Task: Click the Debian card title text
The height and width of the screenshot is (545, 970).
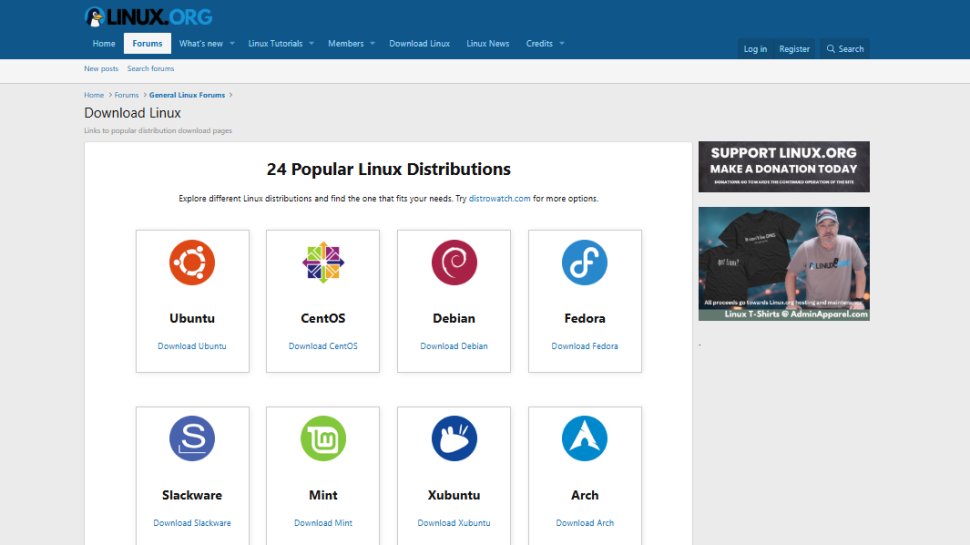Action: (x=454, y=318)
